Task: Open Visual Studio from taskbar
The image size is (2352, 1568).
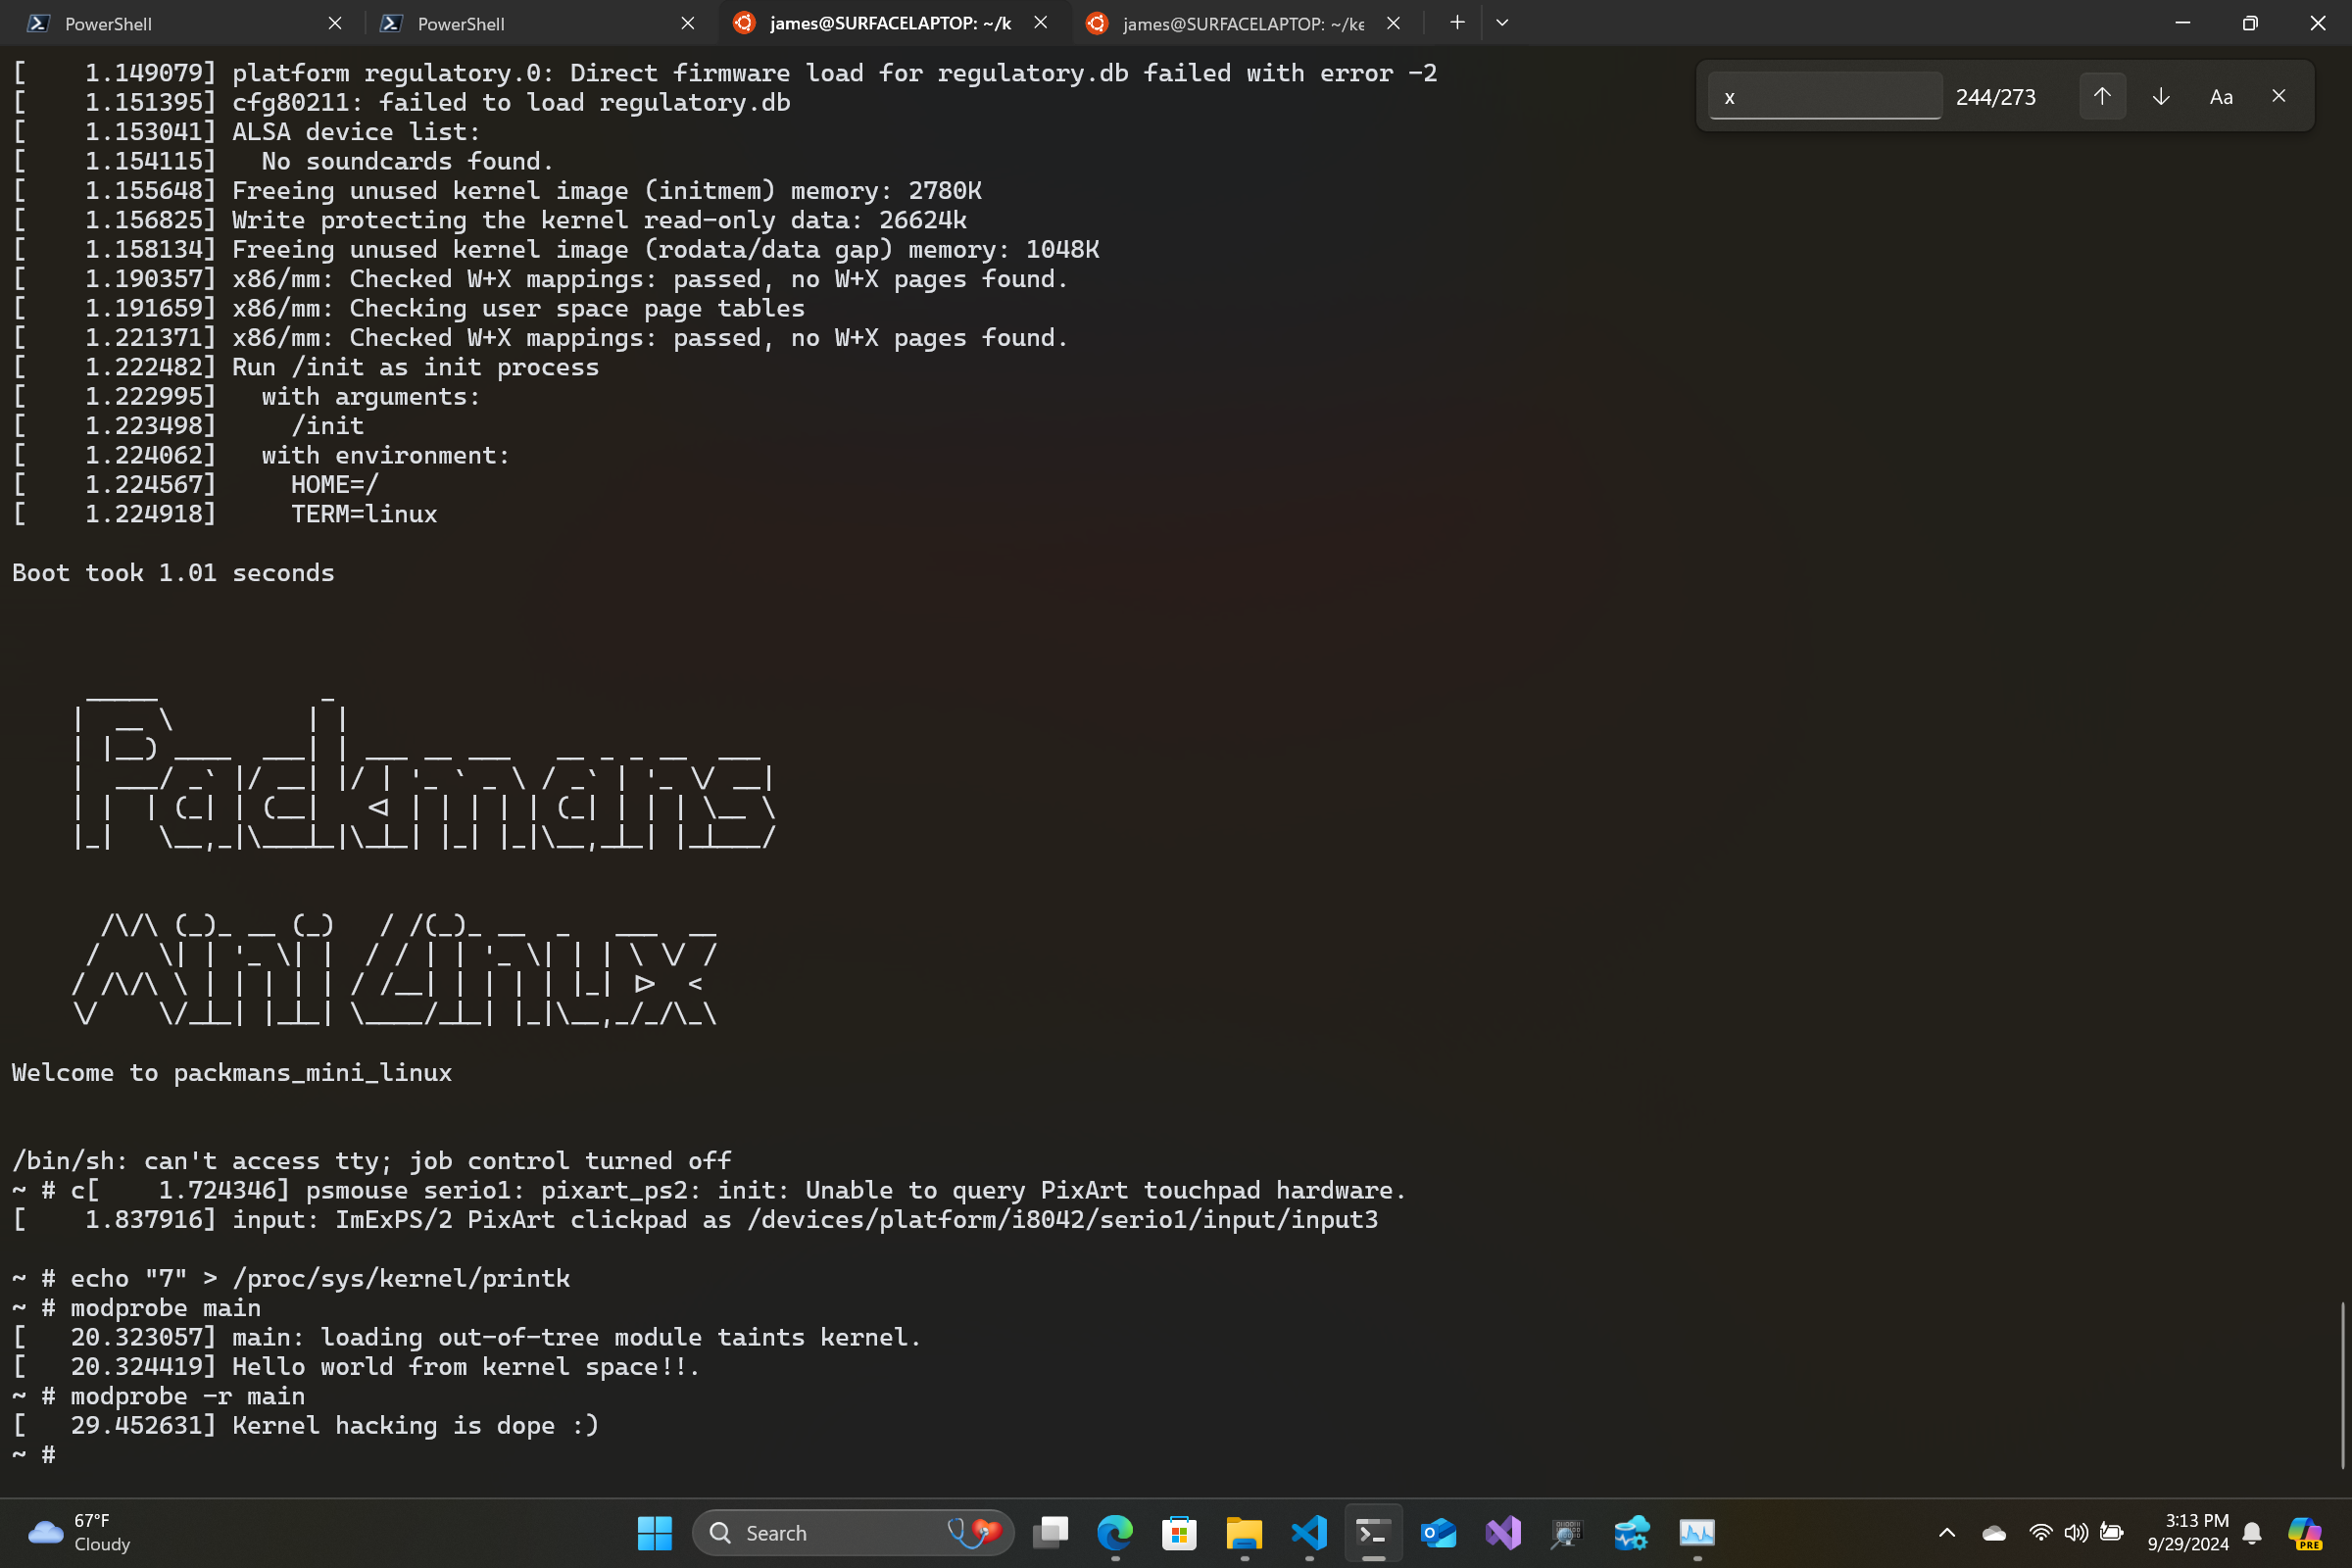Action: point(1503,1532)
